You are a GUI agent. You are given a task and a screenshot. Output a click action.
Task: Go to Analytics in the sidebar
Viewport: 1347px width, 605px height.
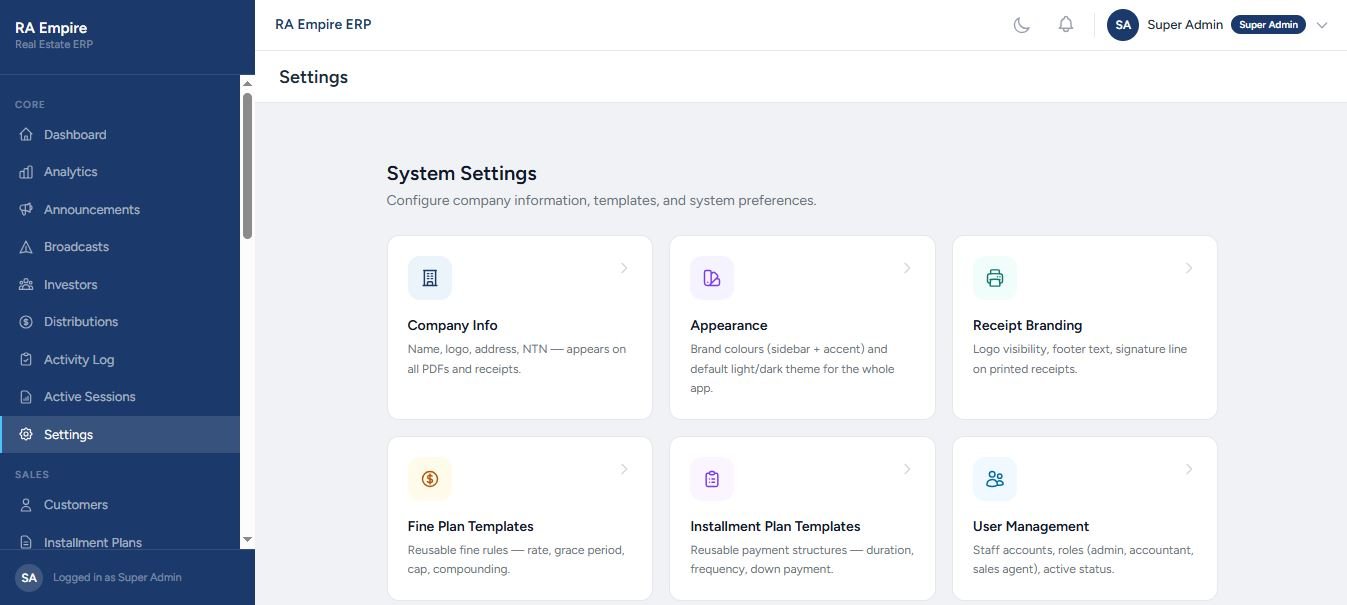tap(120, 172)
